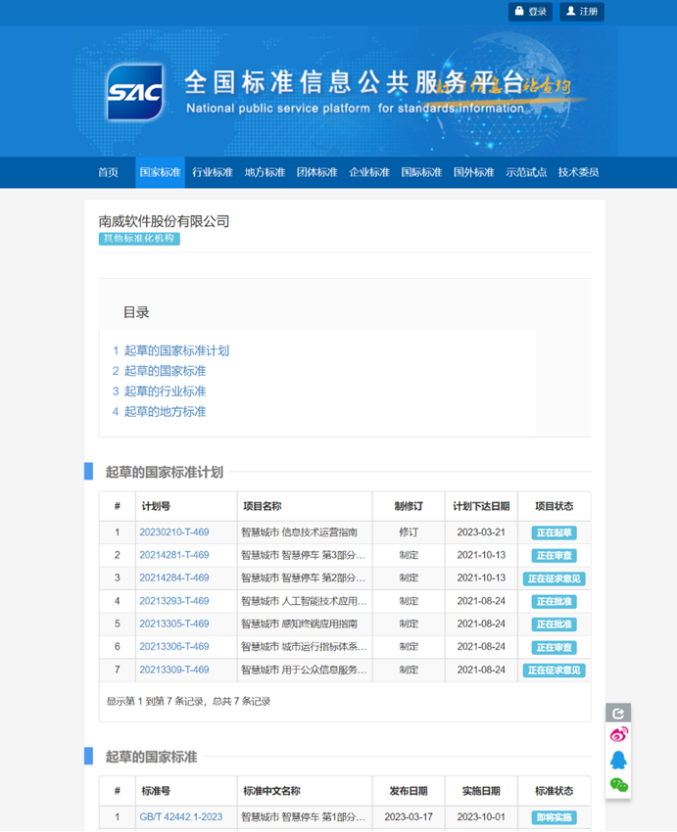Open plan number 20230210-T-469

pos(174,533)
